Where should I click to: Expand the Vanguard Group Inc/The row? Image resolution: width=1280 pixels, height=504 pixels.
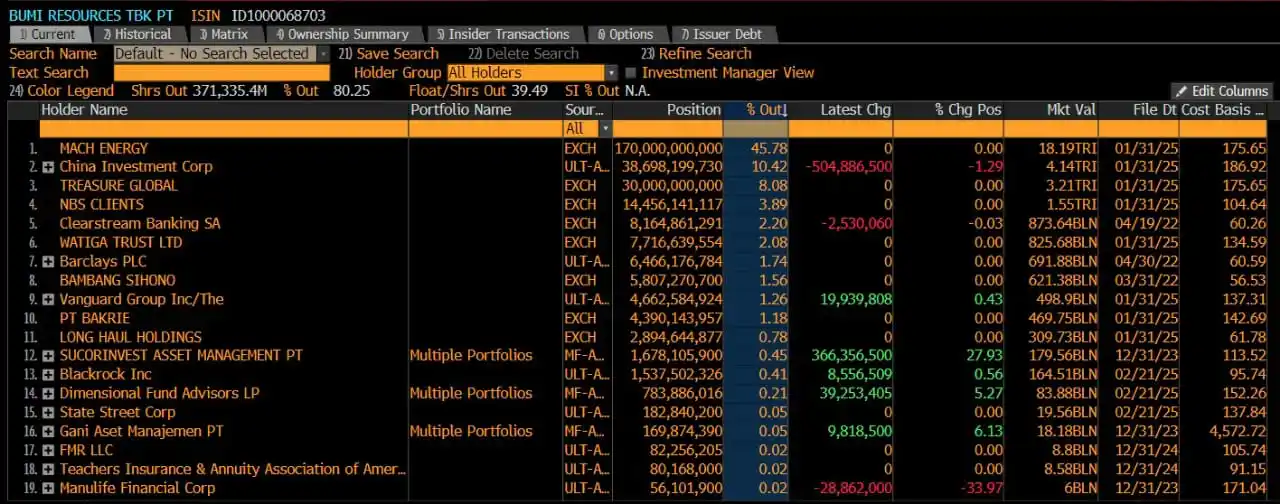48,300
